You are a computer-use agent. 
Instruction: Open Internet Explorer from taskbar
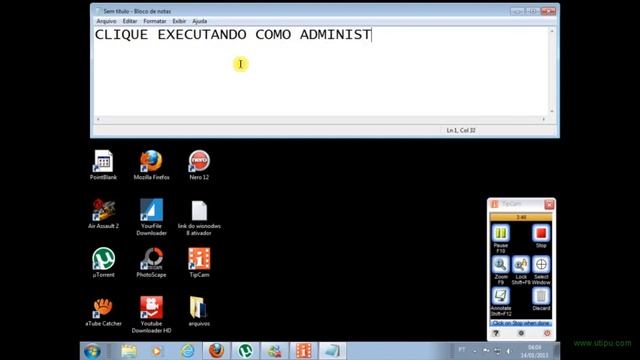click(187, 351)
